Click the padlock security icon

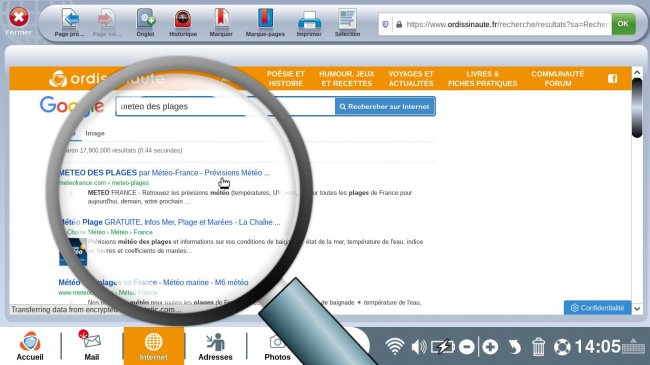click(x=399, y=24)
